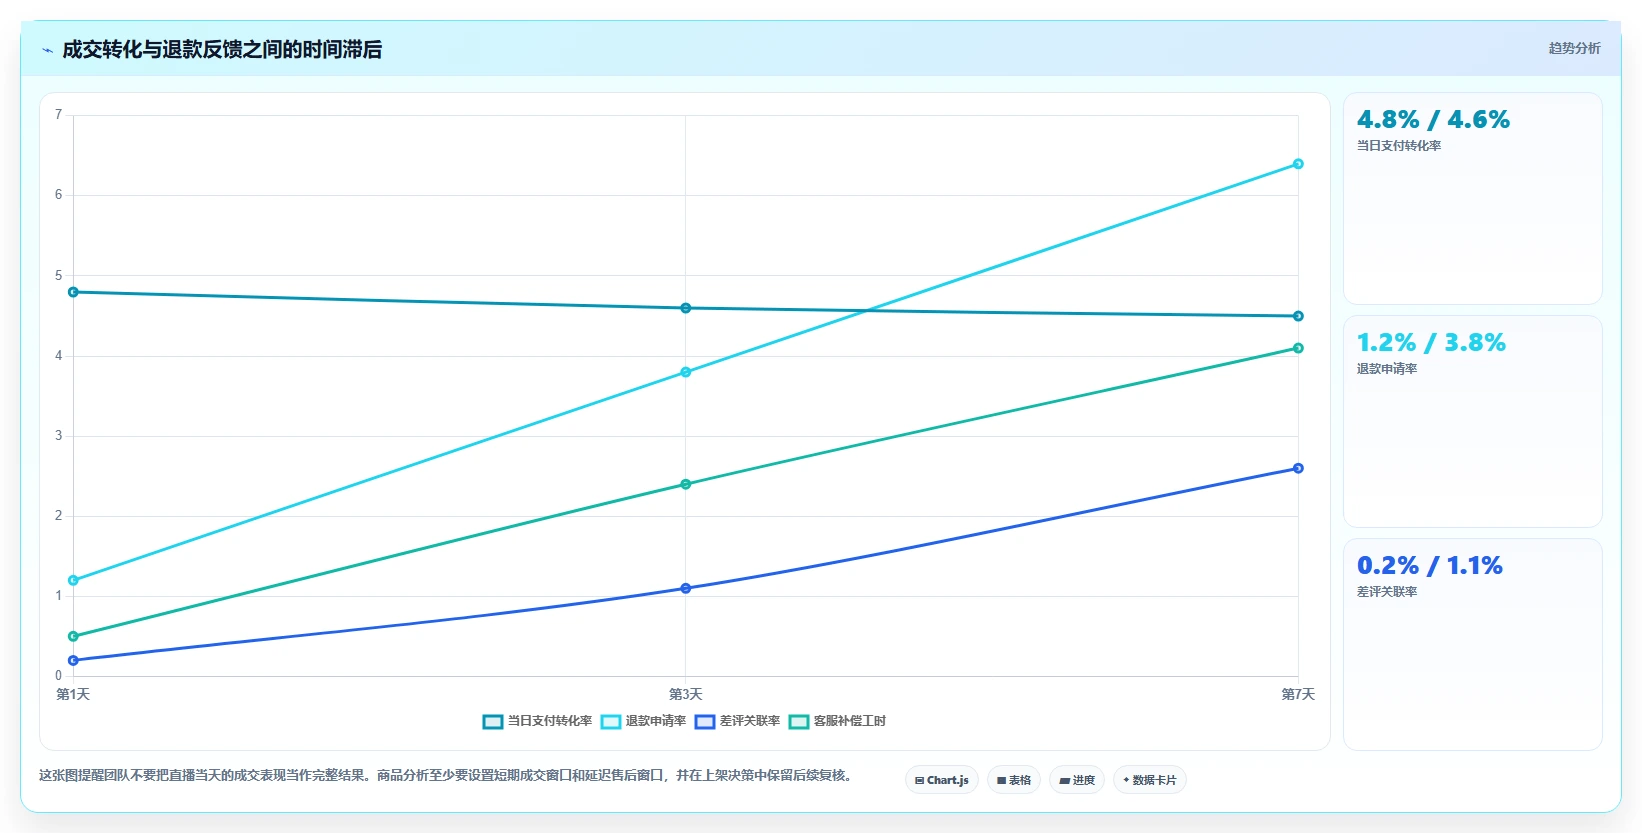Click 退款申请率 data point at 第1天
Viewport: 1642px width, 833px height.
click(73, 580)
